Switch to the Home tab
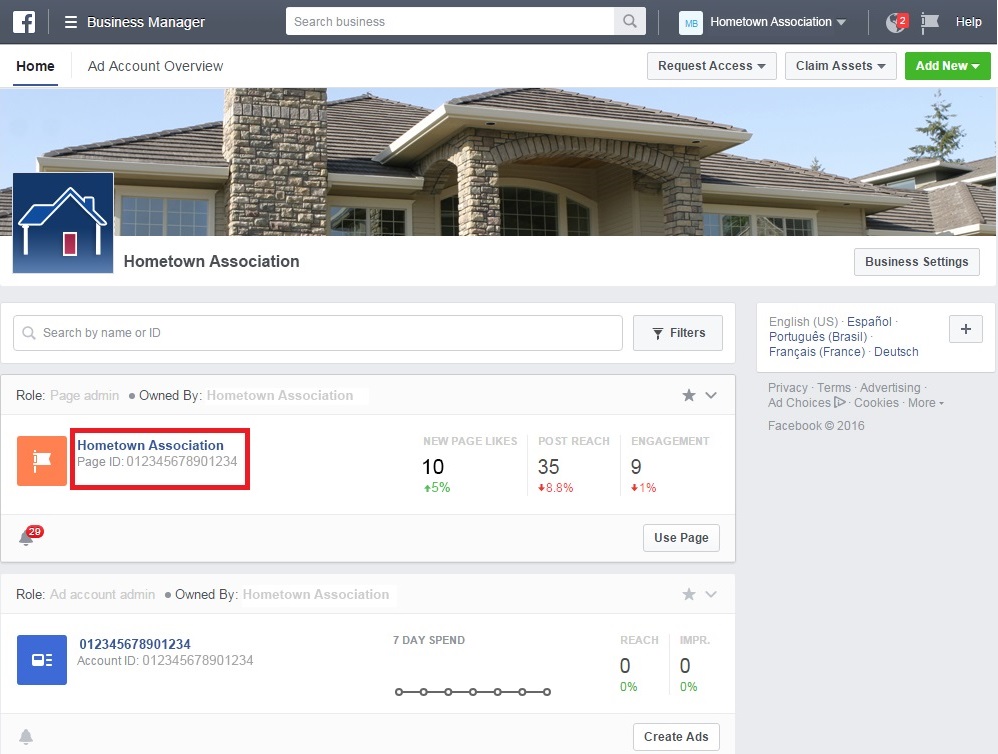Viewport: 998px width, 754px height. point(36,66)
